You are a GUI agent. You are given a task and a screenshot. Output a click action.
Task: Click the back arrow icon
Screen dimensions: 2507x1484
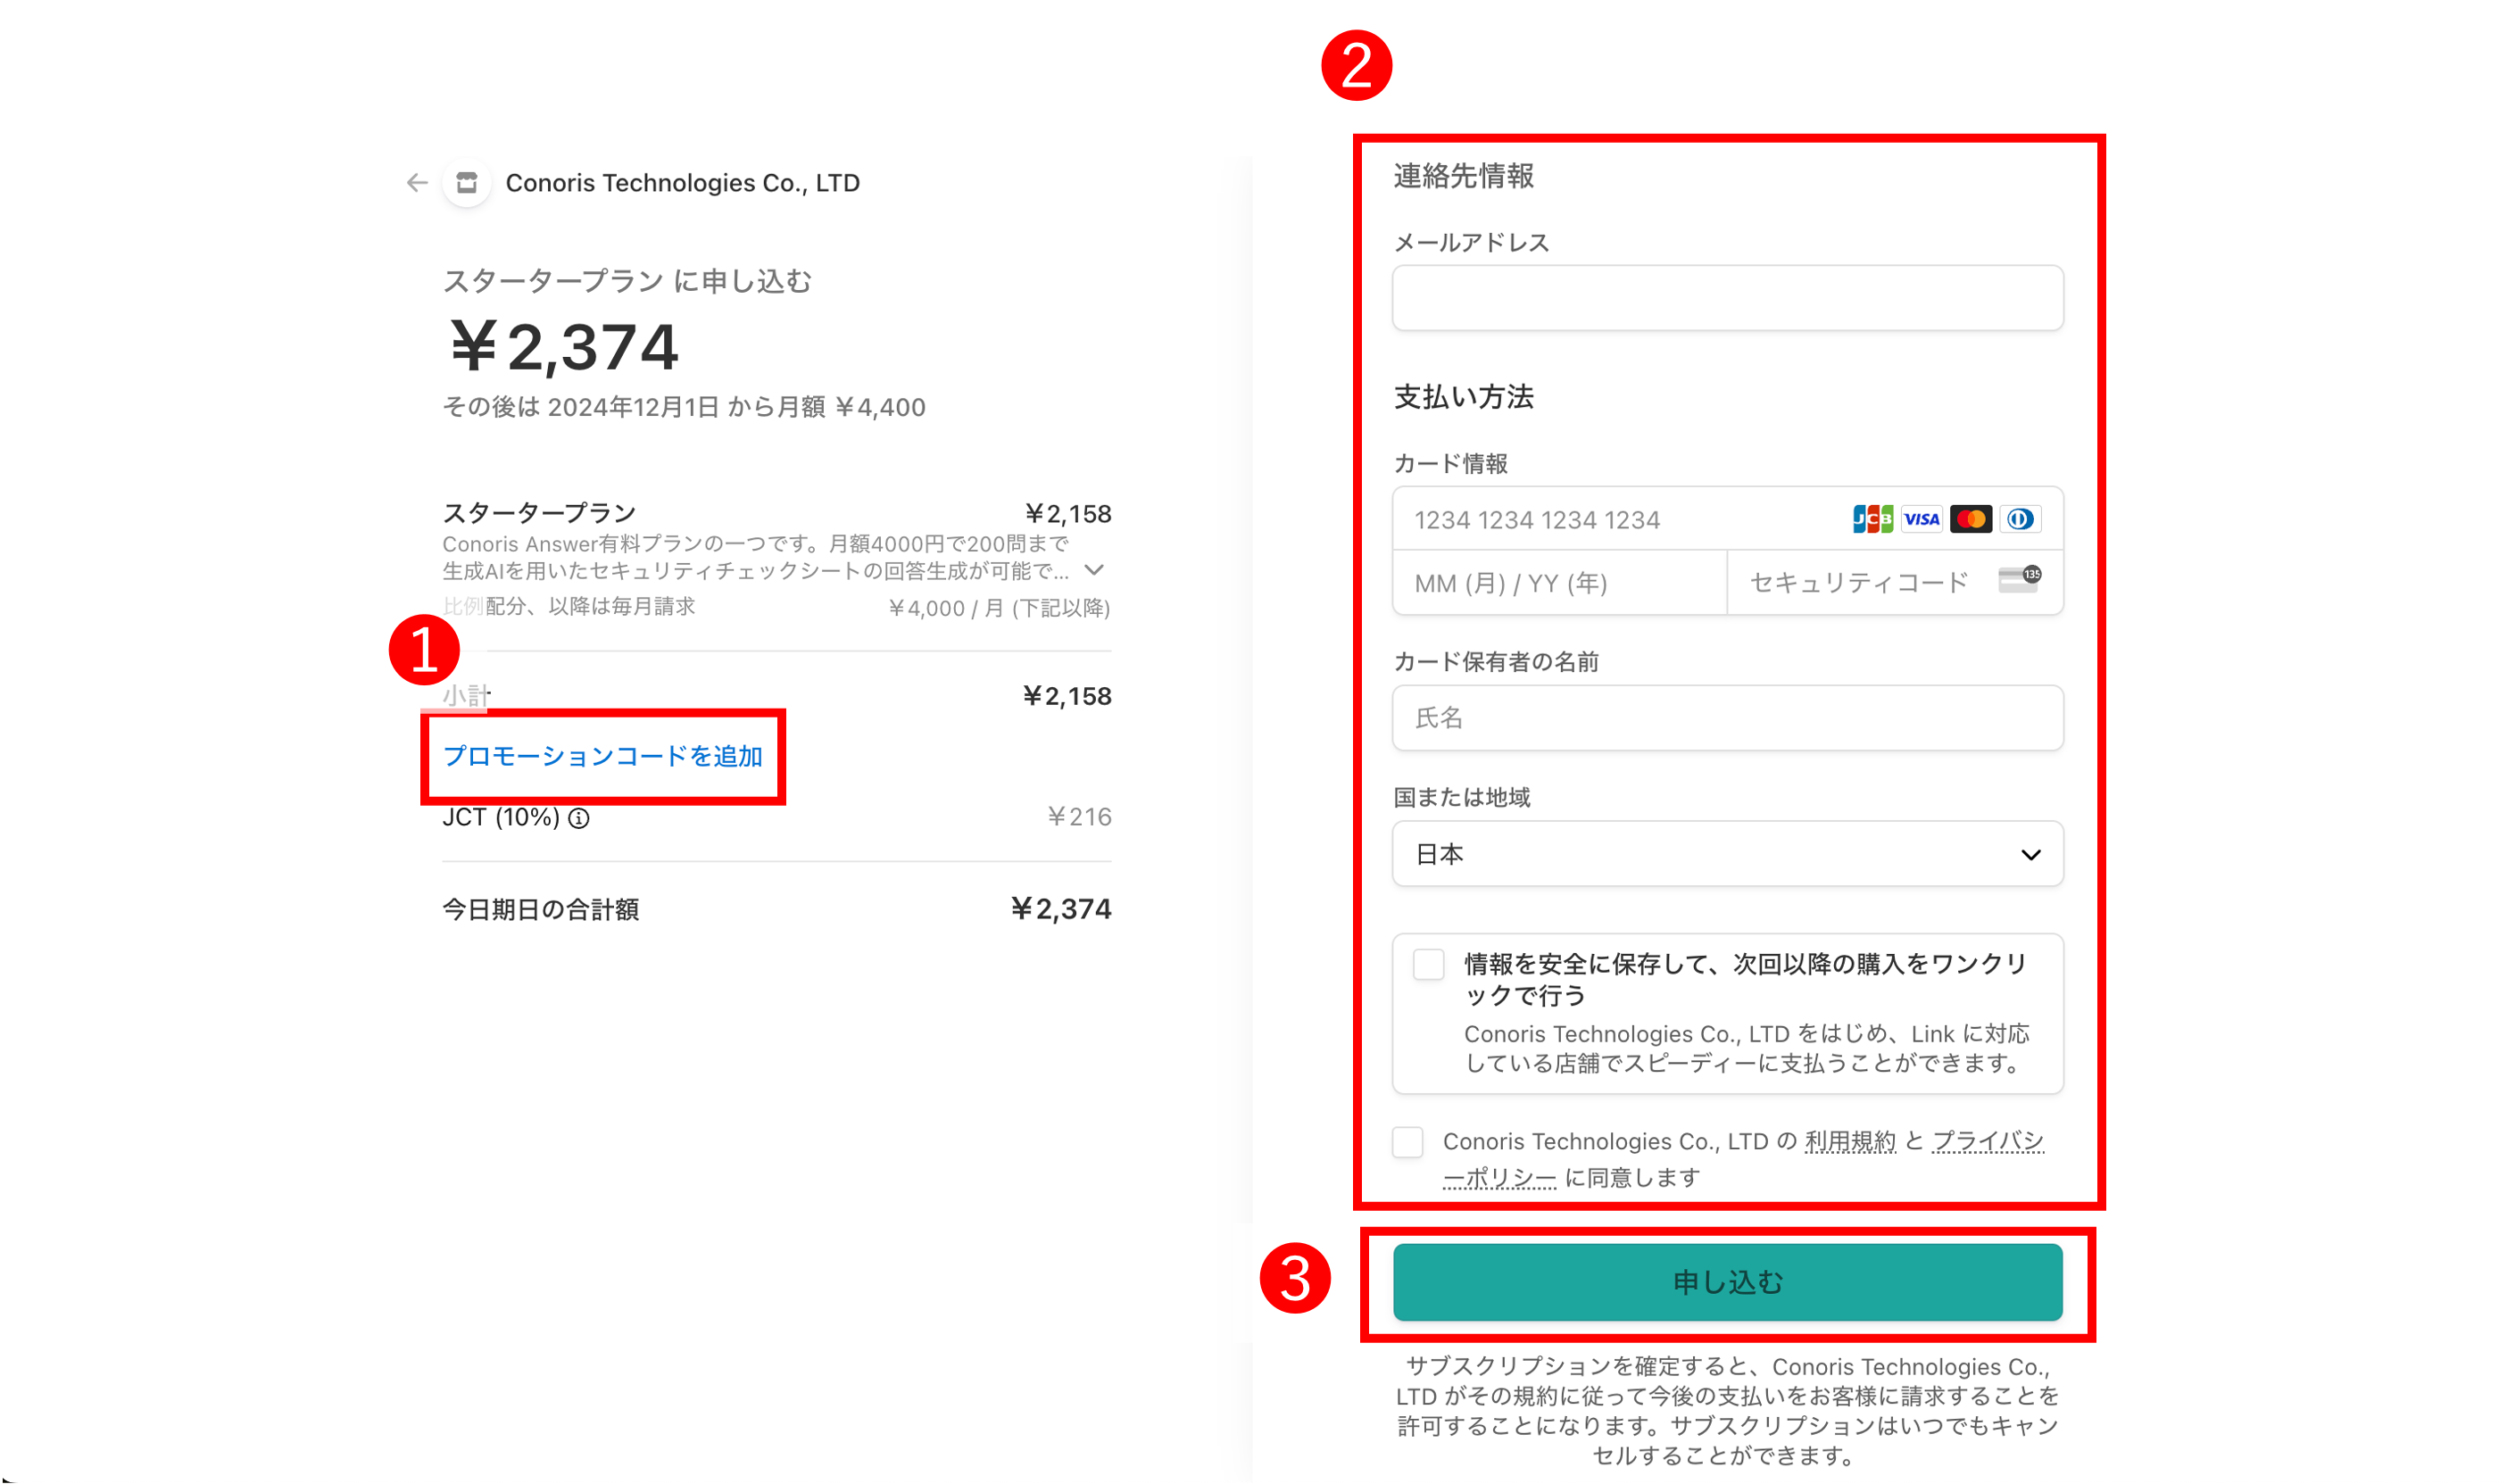click(x=417, y=183)
